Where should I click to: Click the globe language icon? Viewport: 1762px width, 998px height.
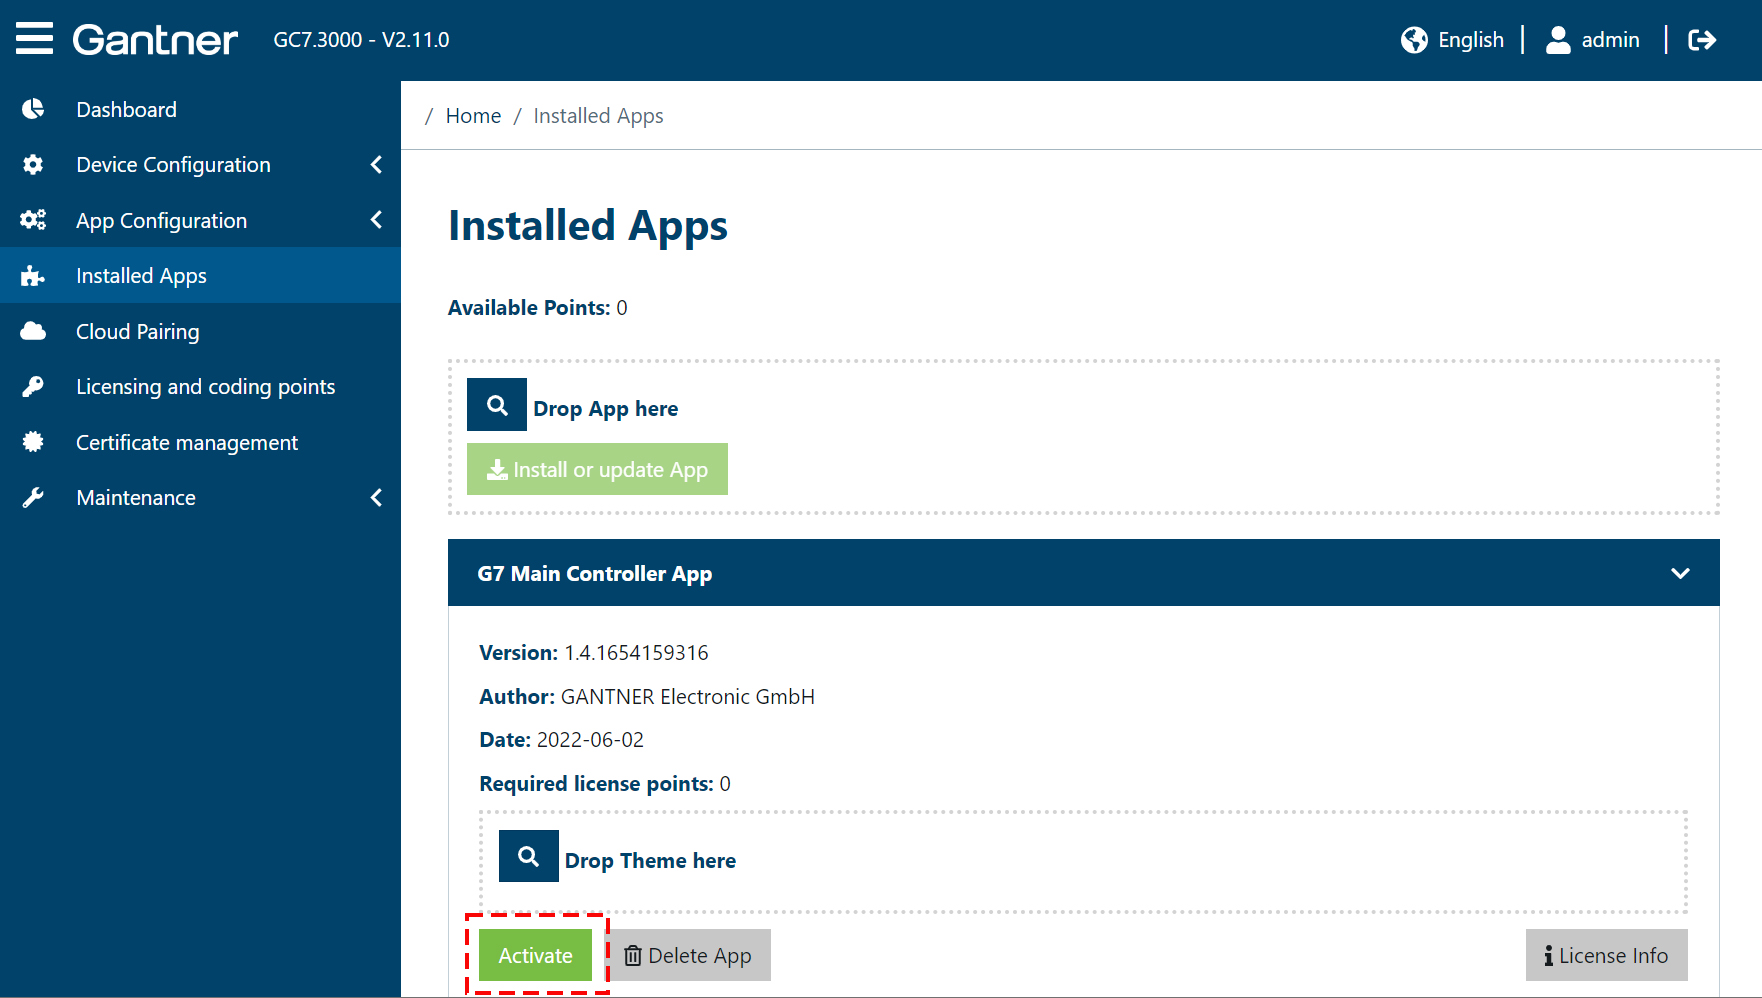point(1414,40)
